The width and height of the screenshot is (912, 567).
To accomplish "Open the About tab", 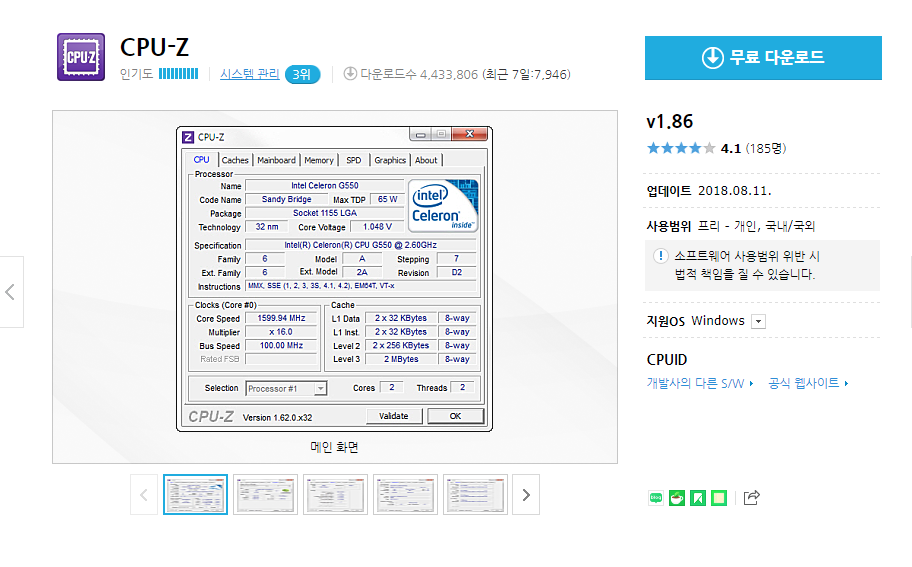I will coord(426,160).
